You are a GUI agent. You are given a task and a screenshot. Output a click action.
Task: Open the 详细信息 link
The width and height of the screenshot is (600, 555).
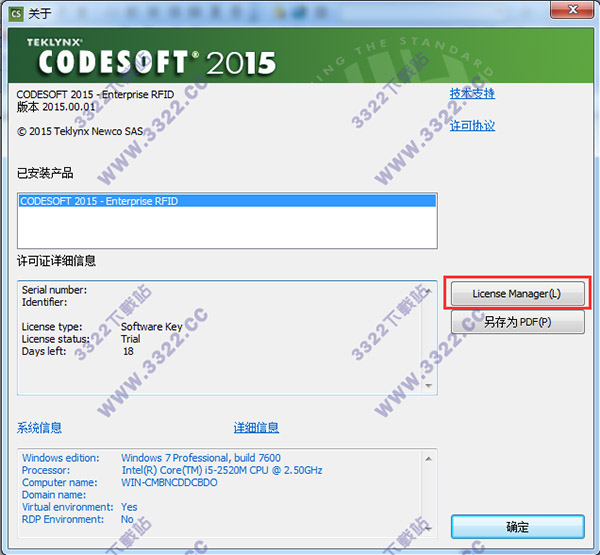[x=256, y=428]
